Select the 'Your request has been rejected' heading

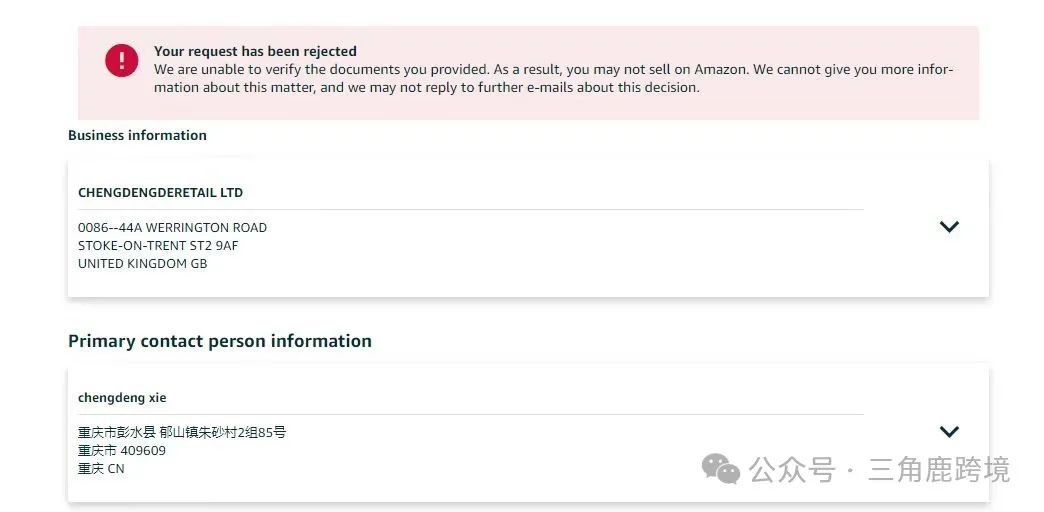coord(255,51)
